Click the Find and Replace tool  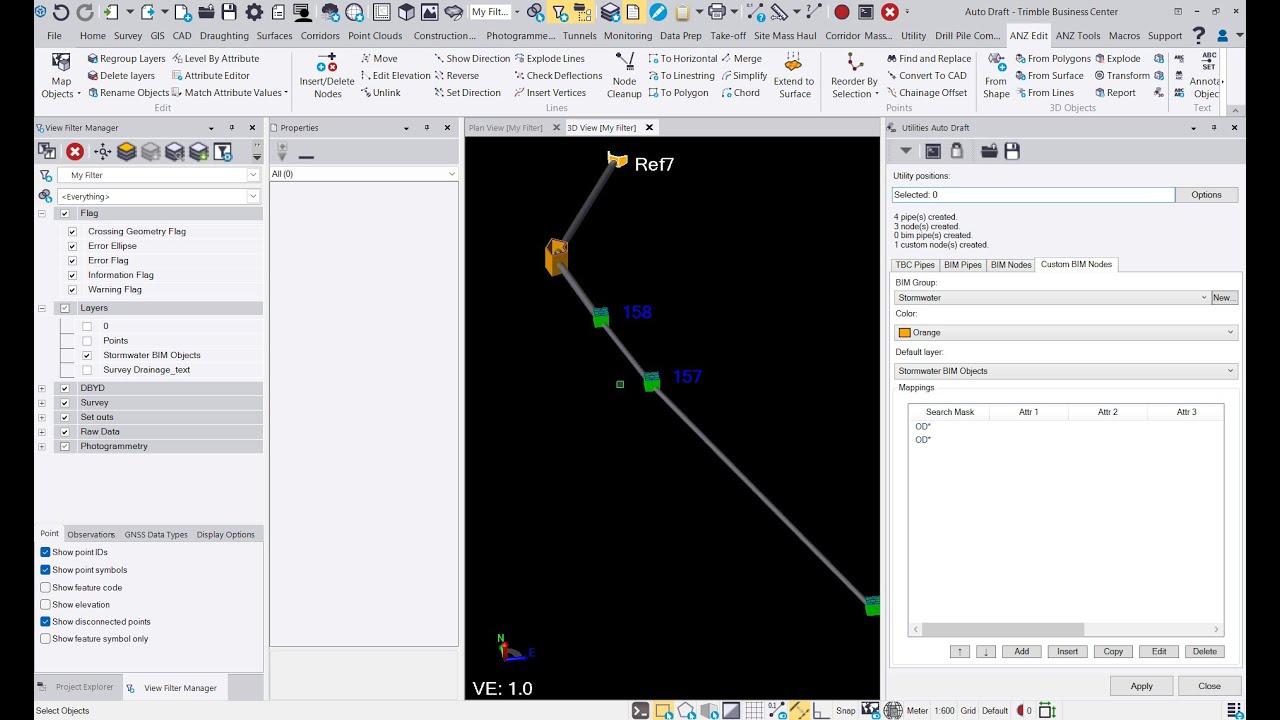(x=928, y=58)
